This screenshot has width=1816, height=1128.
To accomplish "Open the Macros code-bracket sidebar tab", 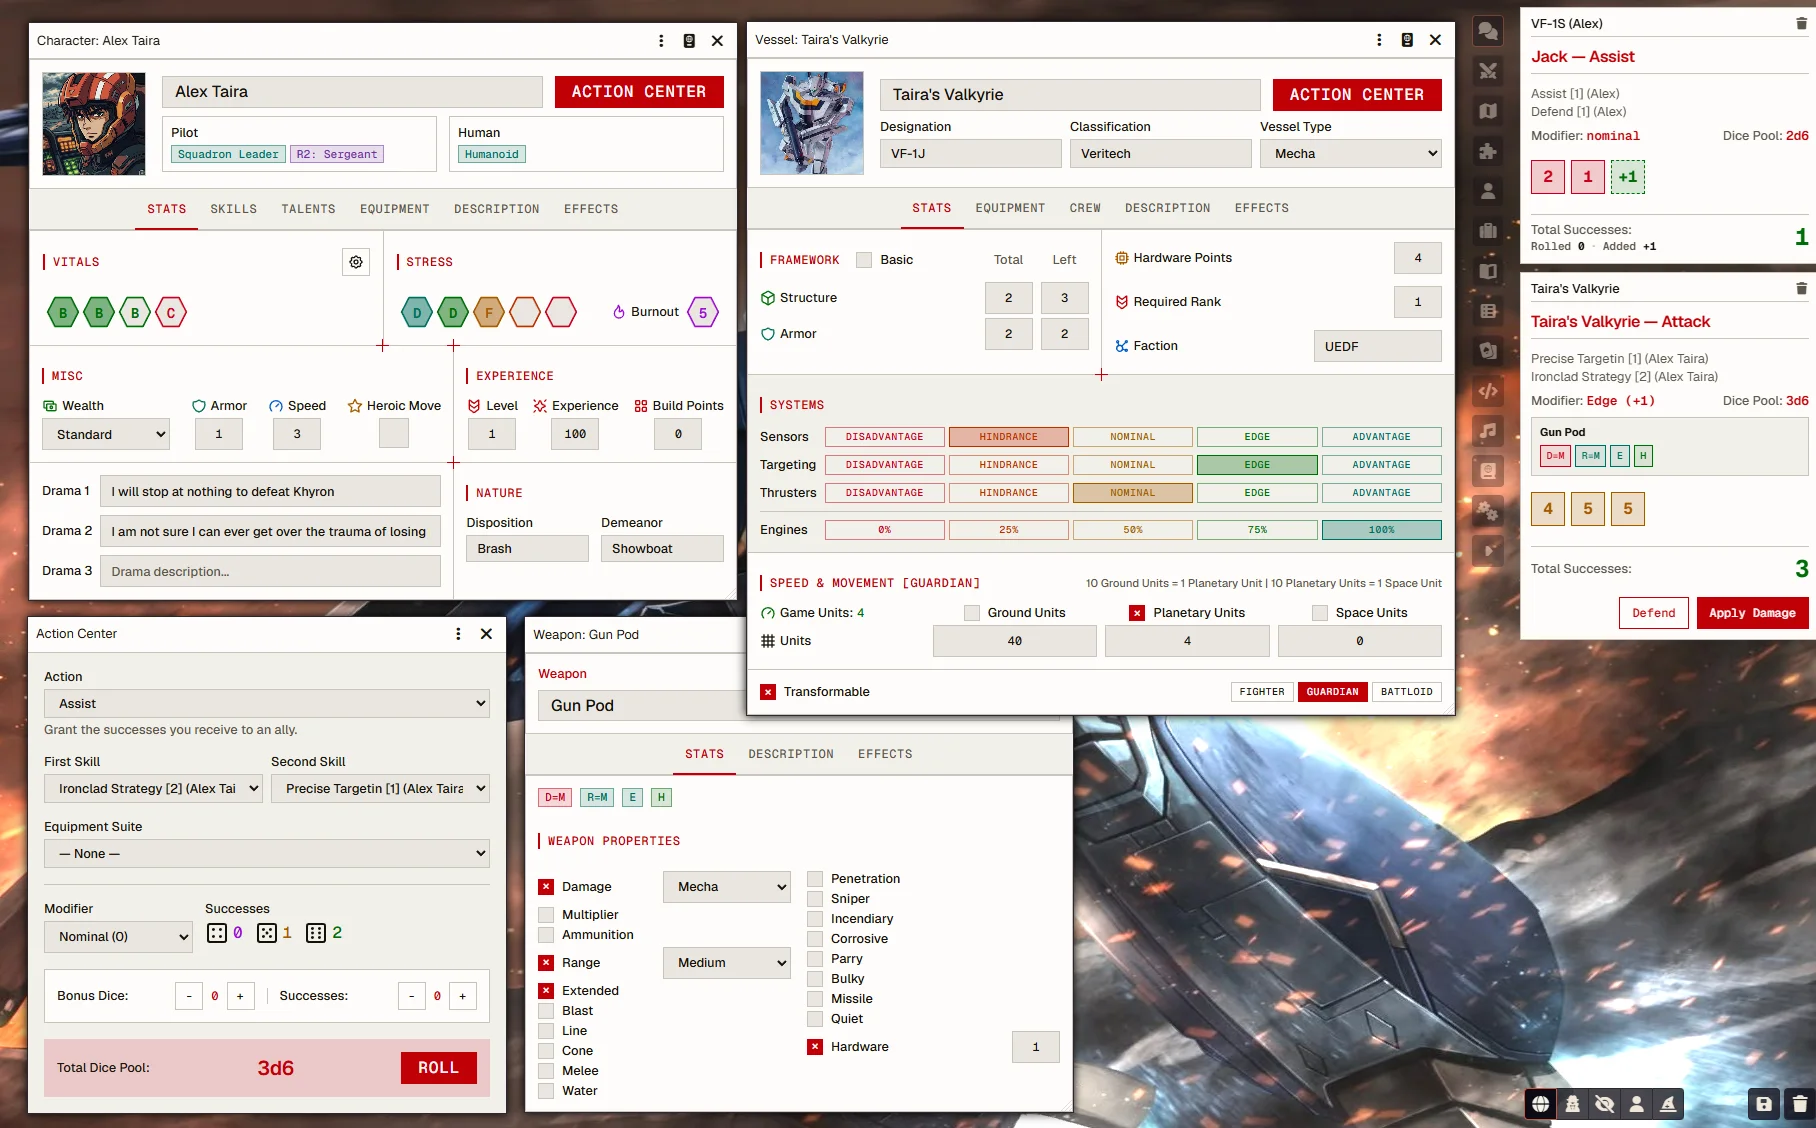I will coord(1488,391).
